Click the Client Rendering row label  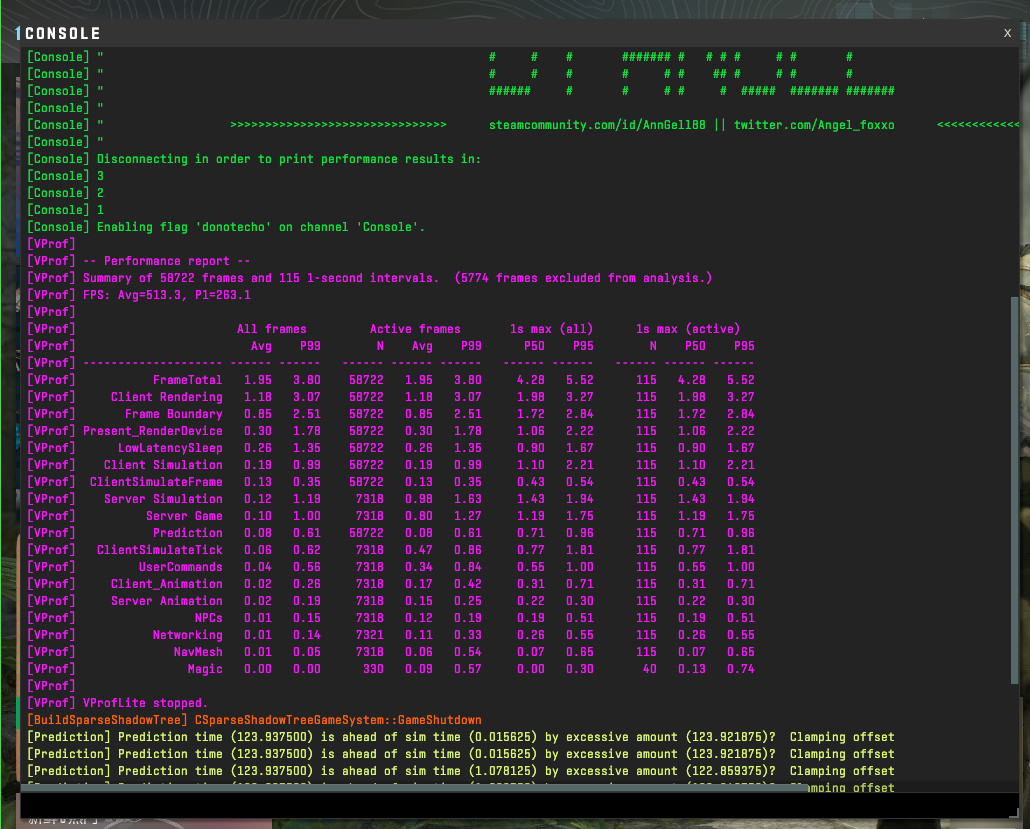pos(166,397)
